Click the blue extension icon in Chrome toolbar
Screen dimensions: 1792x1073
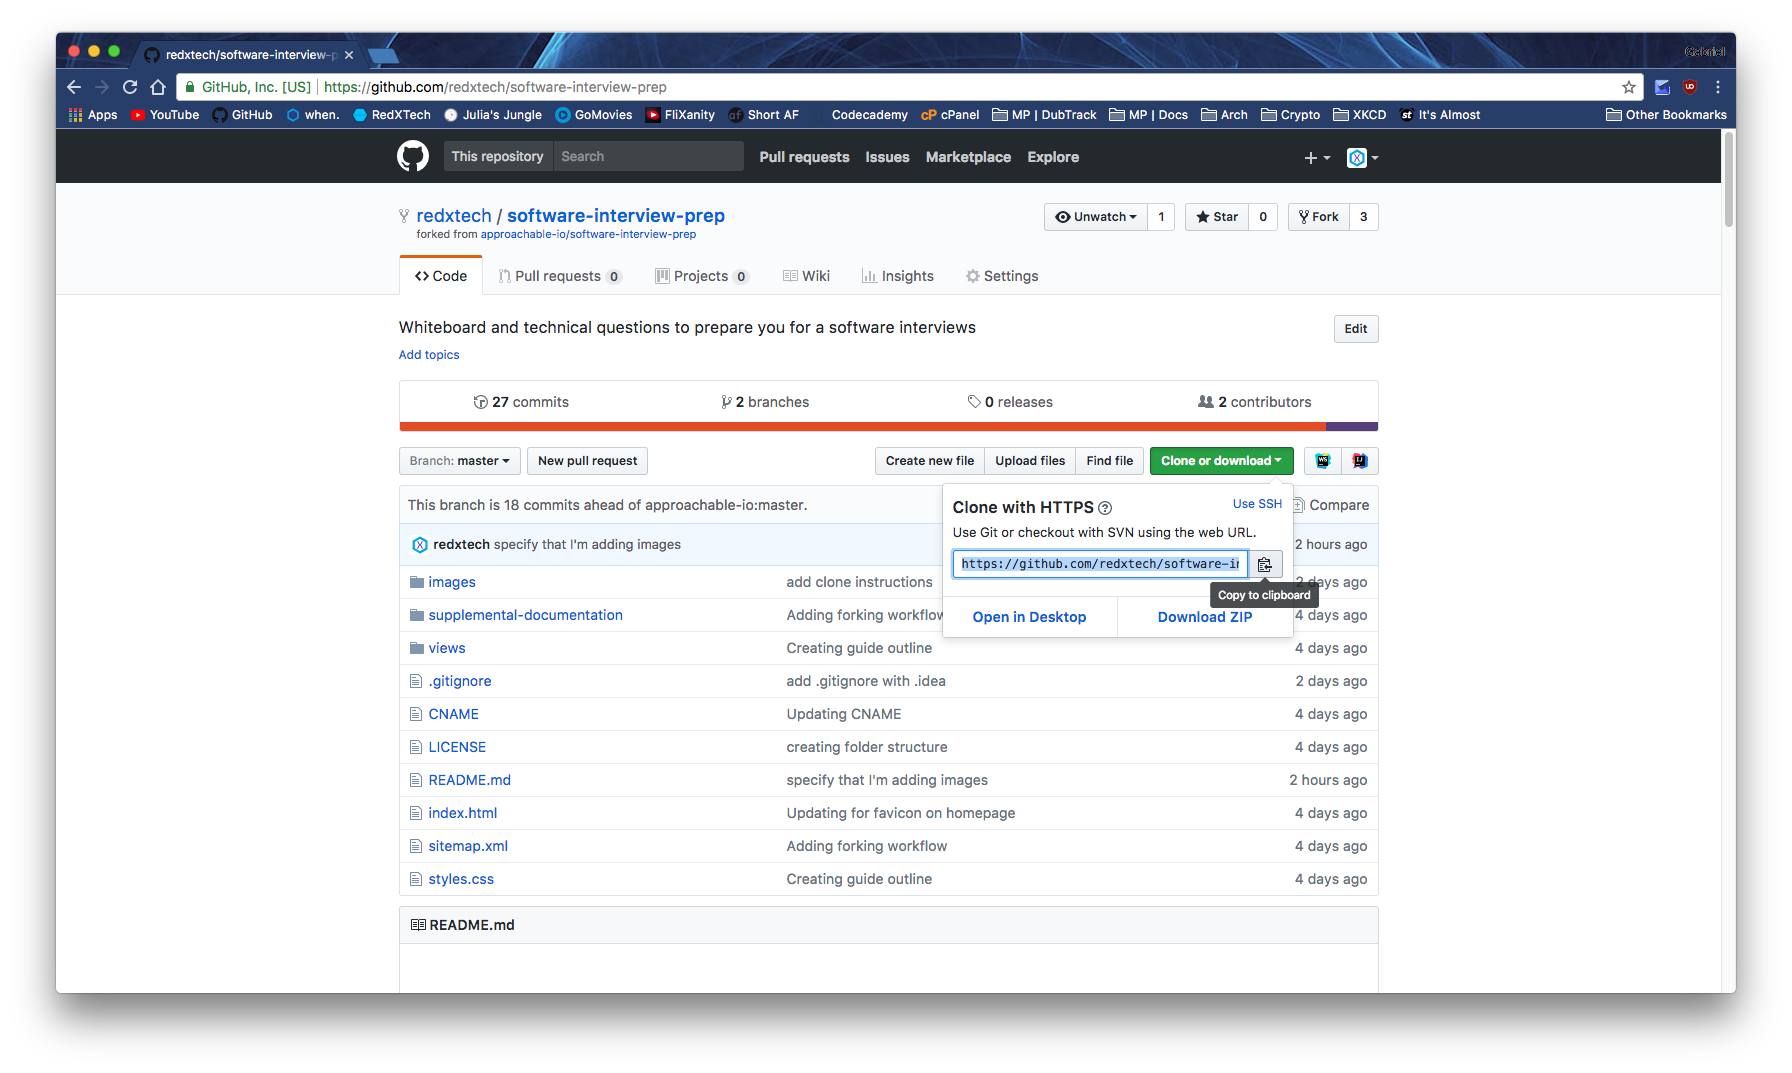click(x=1662, y=87)
